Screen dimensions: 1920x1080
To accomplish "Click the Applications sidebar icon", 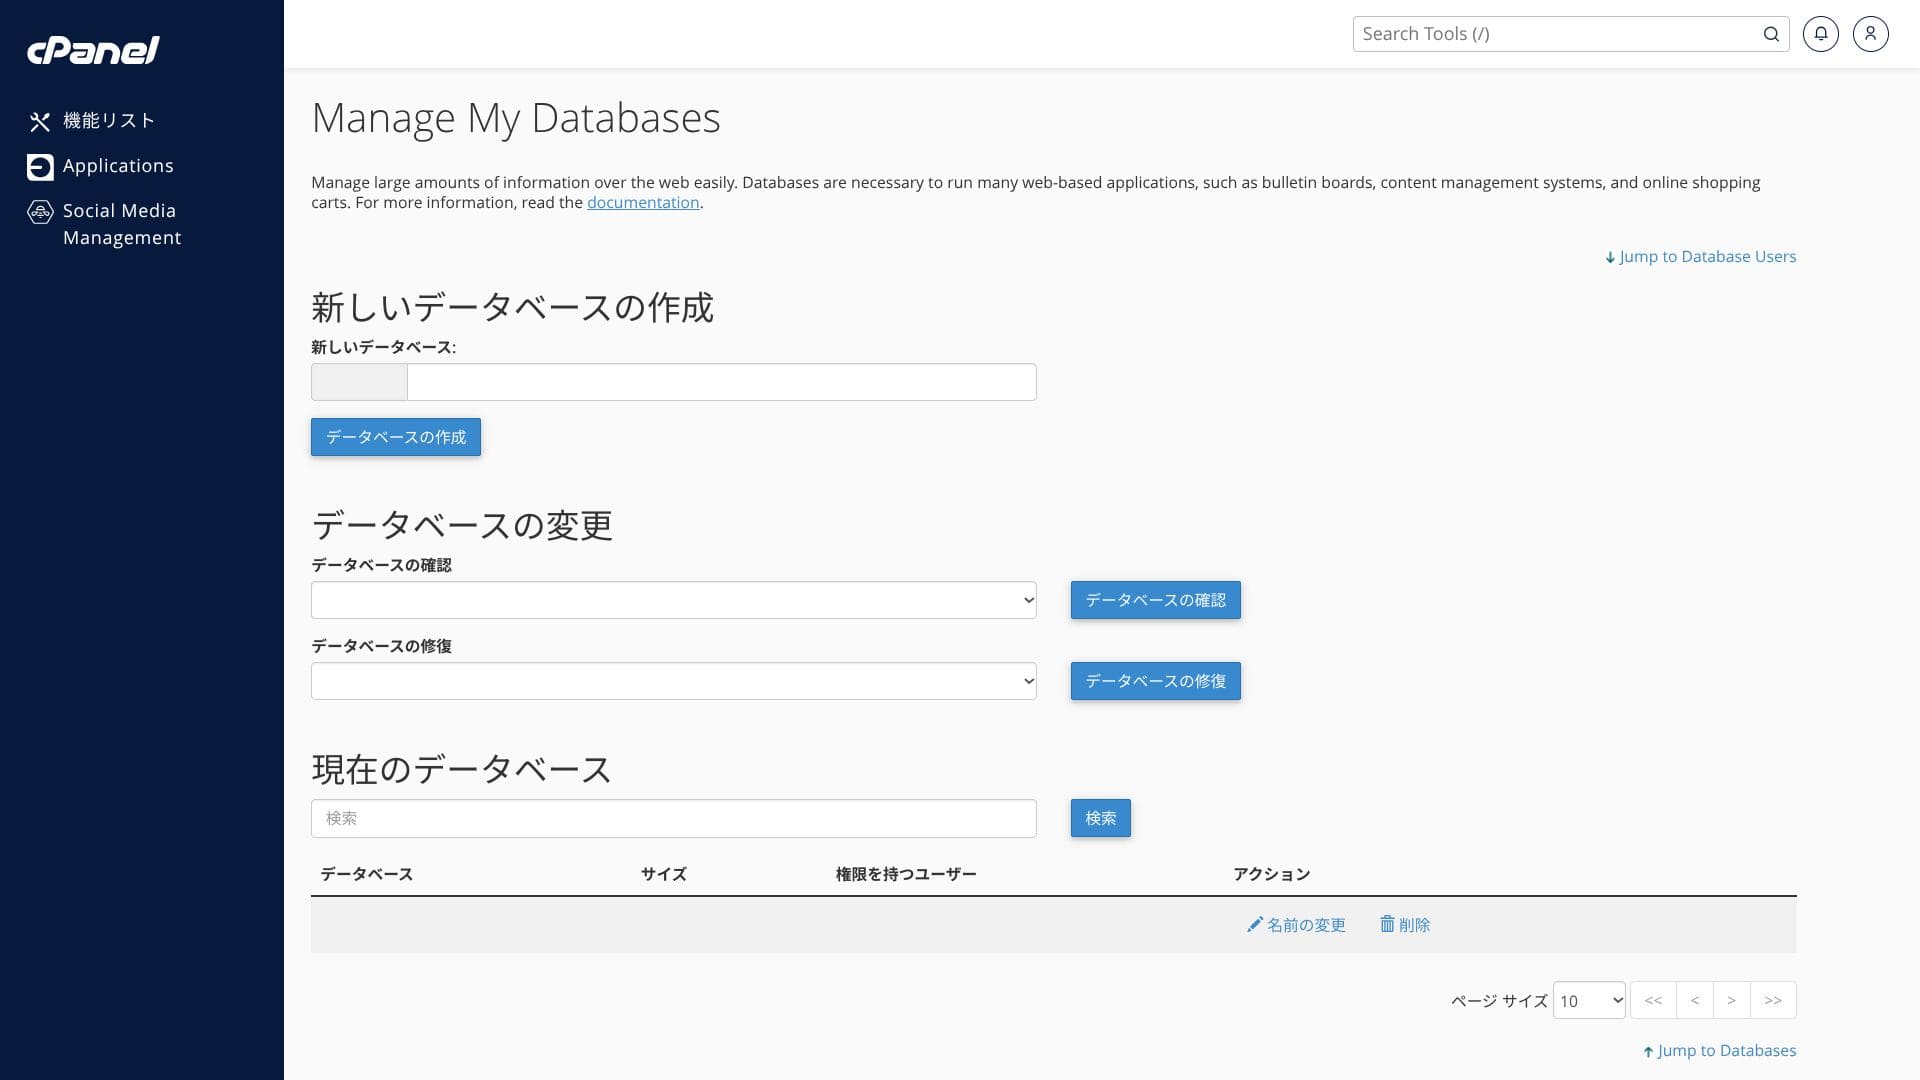I will [x=40, y=167].
